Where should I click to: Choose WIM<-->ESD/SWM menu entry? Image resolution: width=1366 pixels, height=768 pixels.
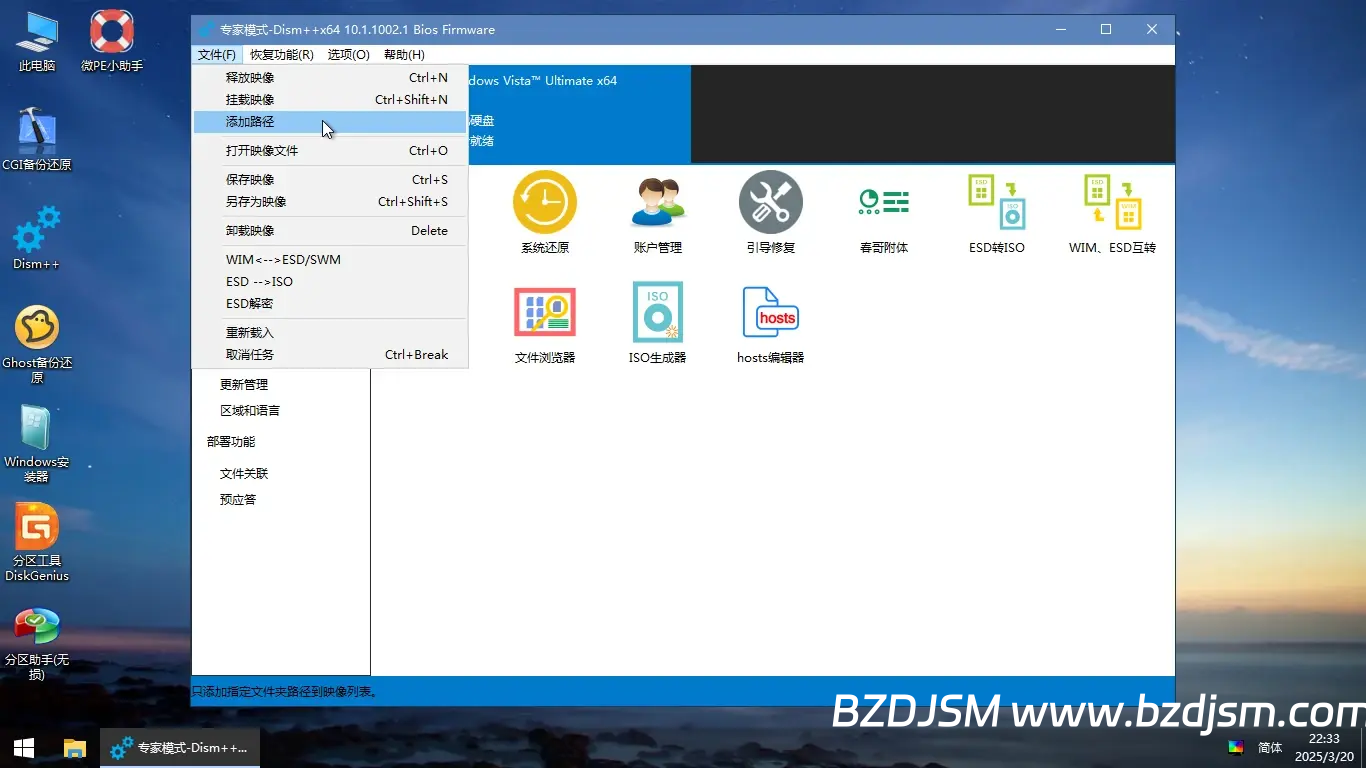pos(330,260)
